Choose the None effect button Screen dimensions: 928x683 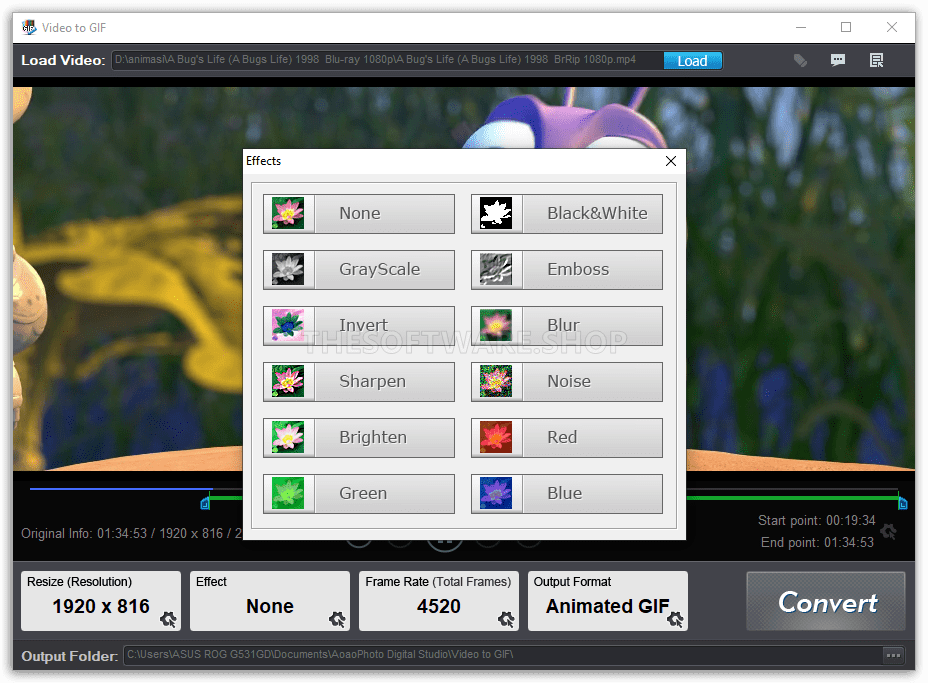coord(359,214)
